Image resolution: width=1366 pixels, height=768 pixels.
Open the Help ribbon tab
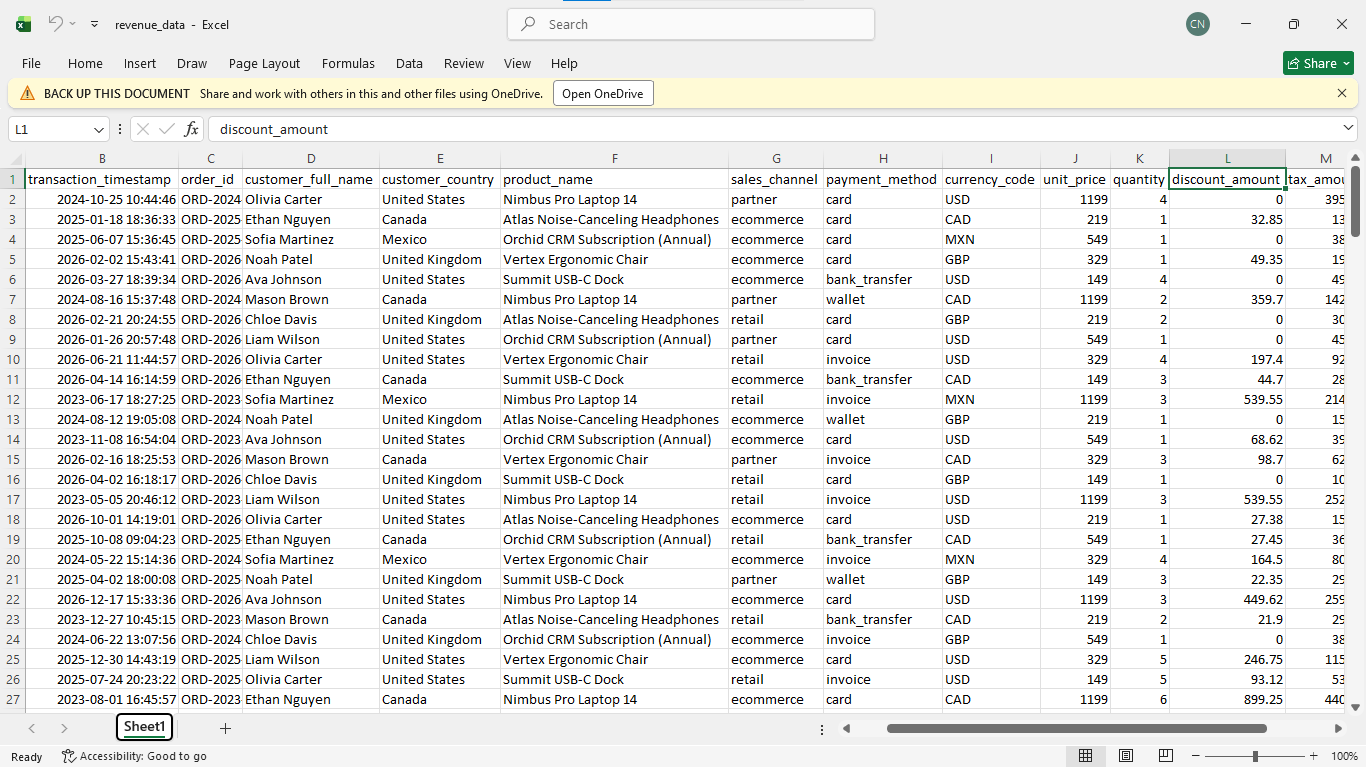click(x=564, y=63)
